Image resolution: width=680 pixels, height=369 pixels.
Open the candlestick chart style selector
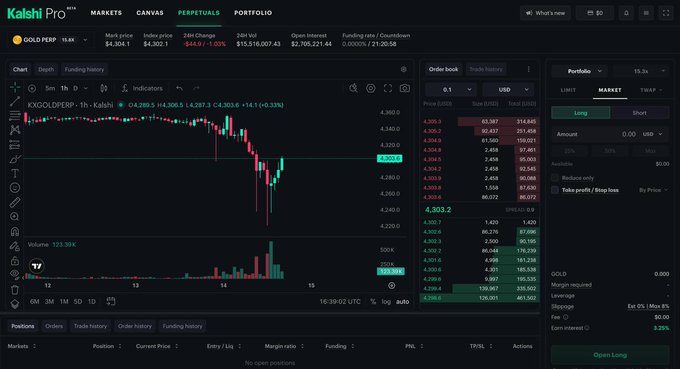coord(104,88)
